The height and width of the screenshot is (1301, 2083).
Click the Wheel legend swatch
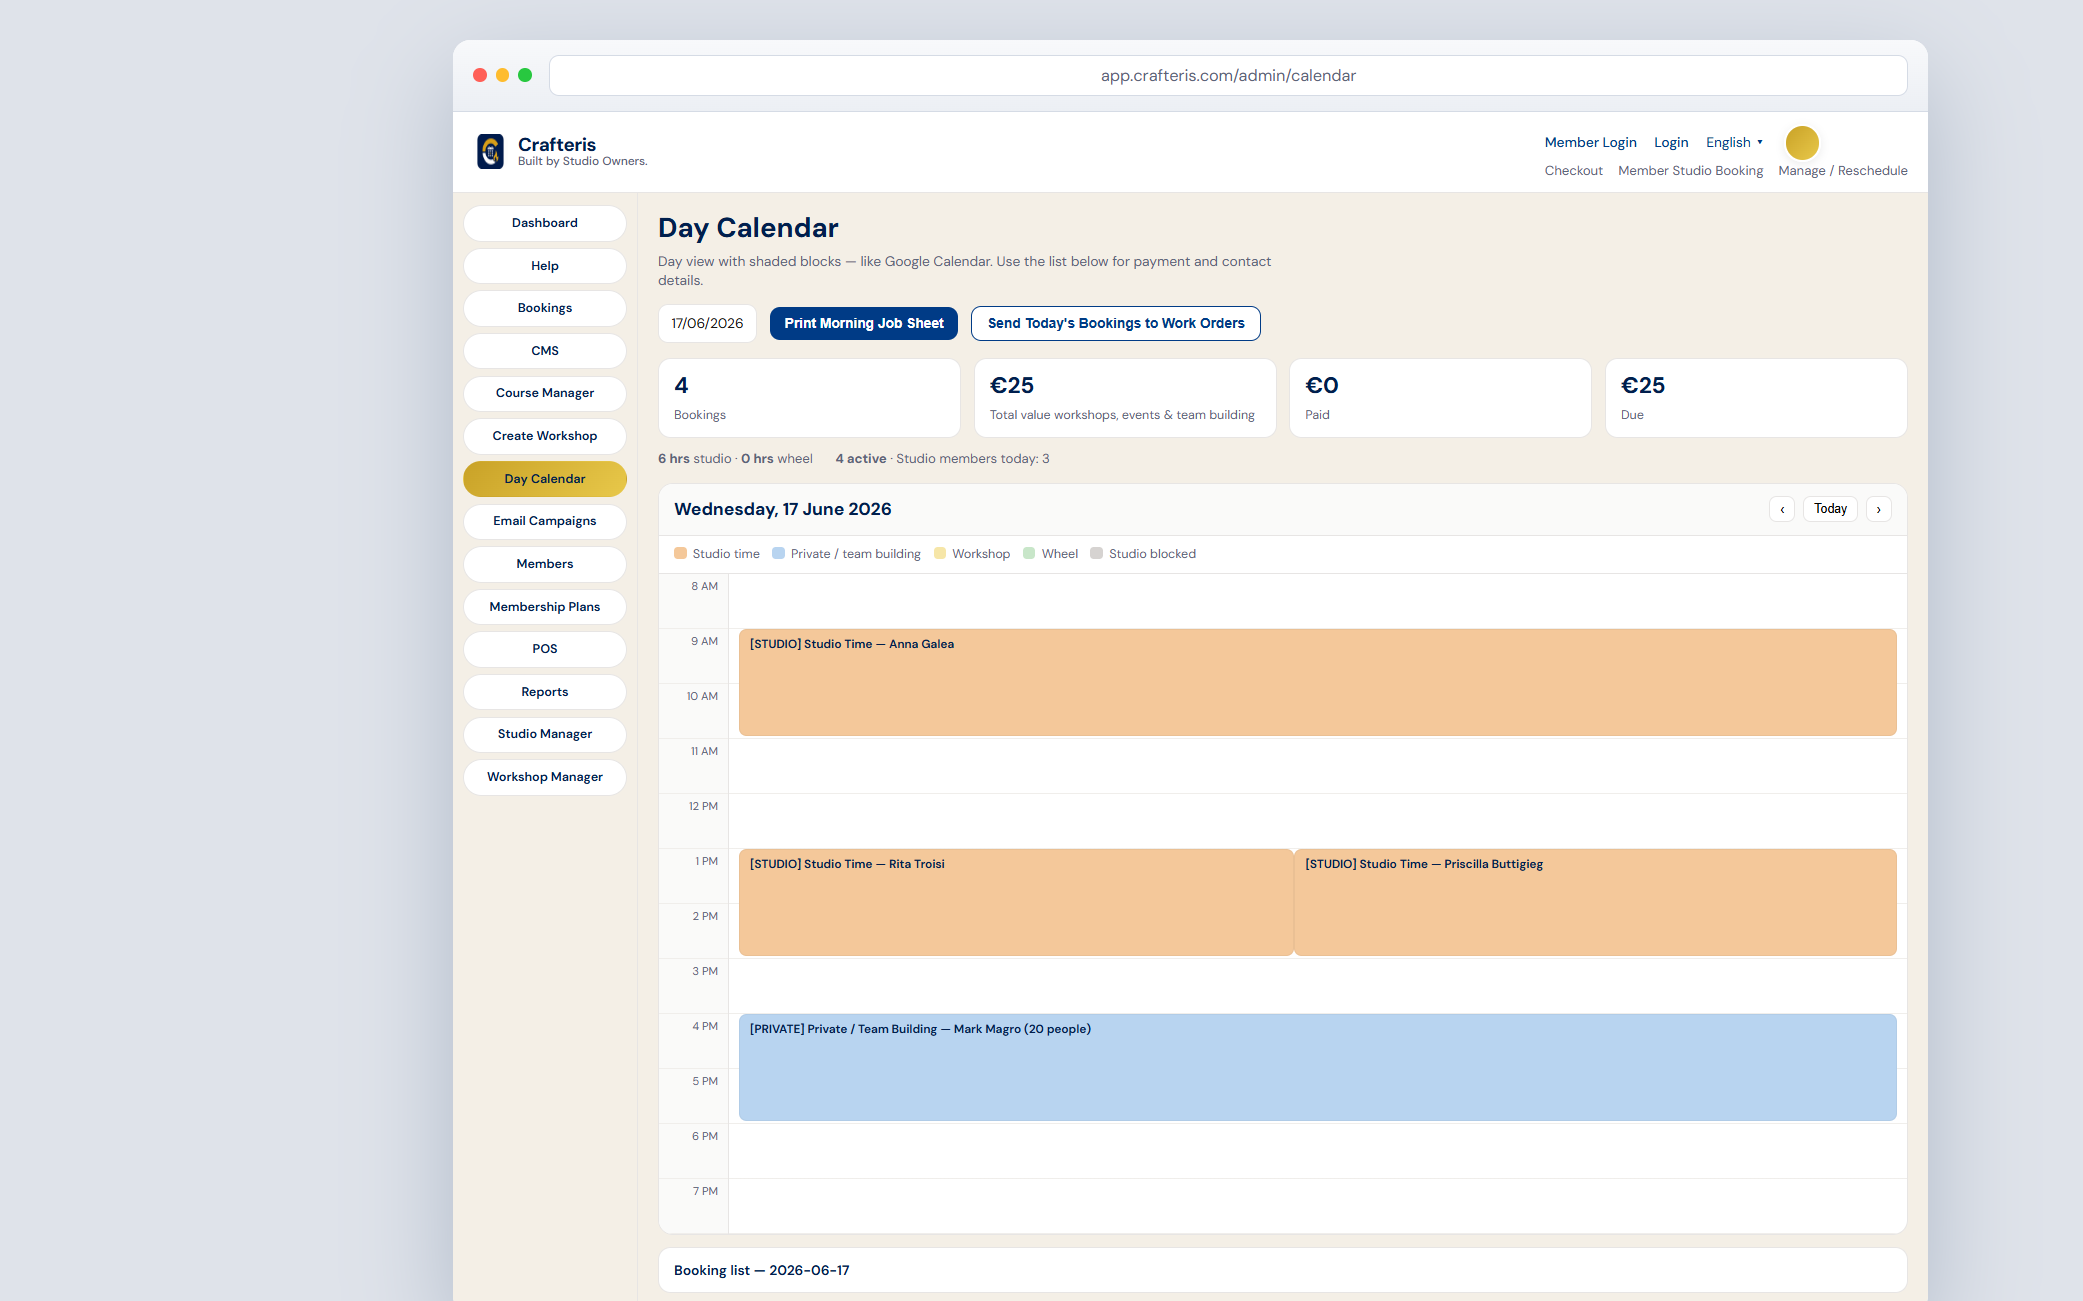(x=1029, y=553)
